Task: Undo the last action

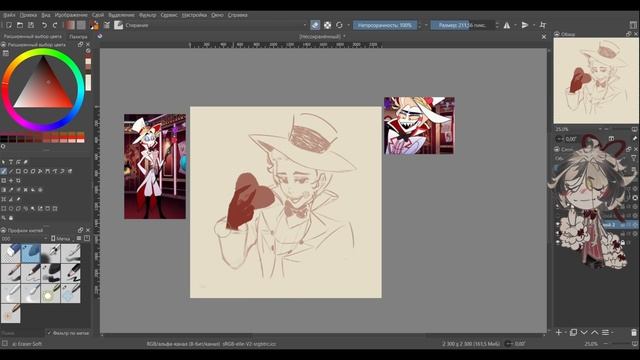Action: 44,25
